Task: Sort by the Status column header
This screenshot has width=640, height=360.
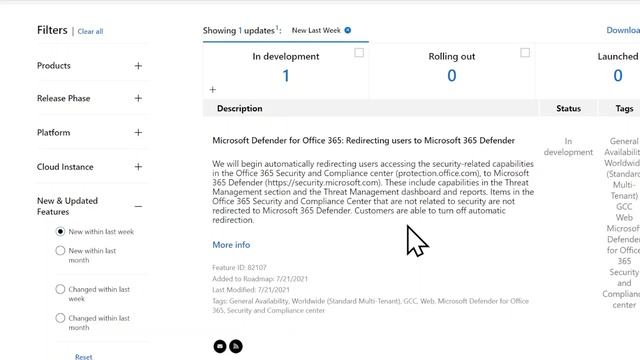Action: tap(568, 109)
